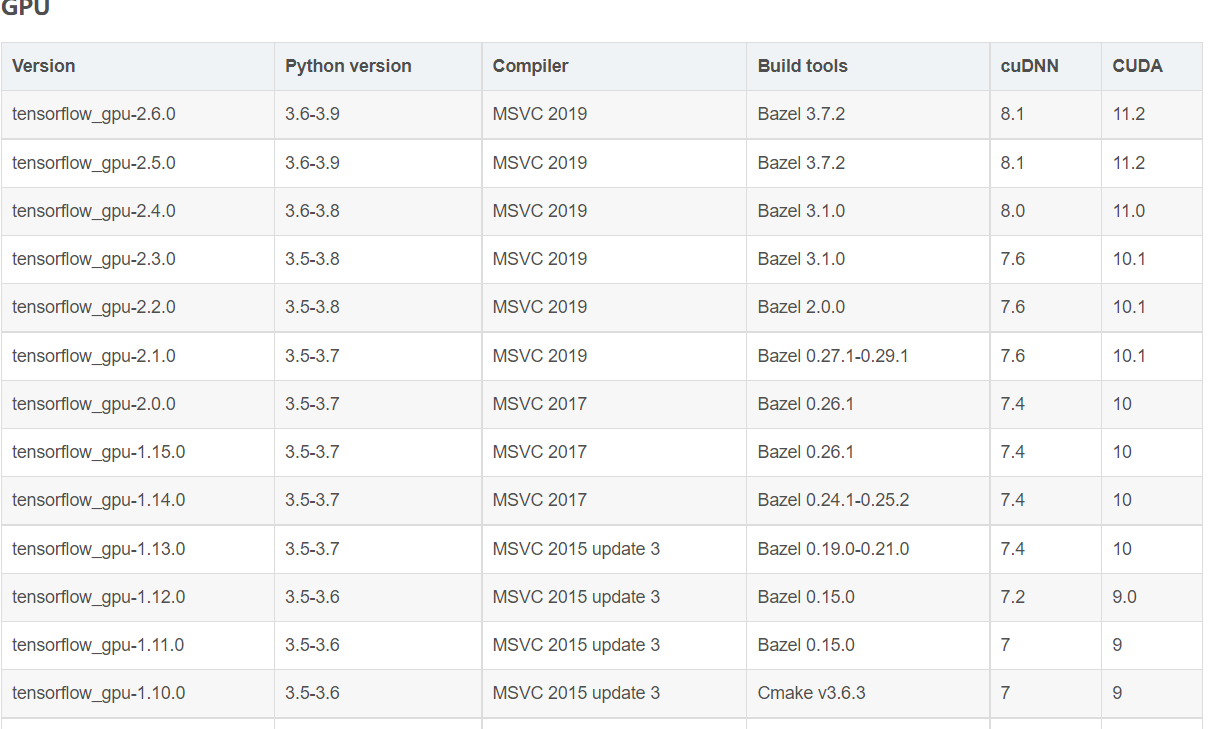
Task: Click the cuDNN 8.0 cell
Action: (x=1046, y=211)
